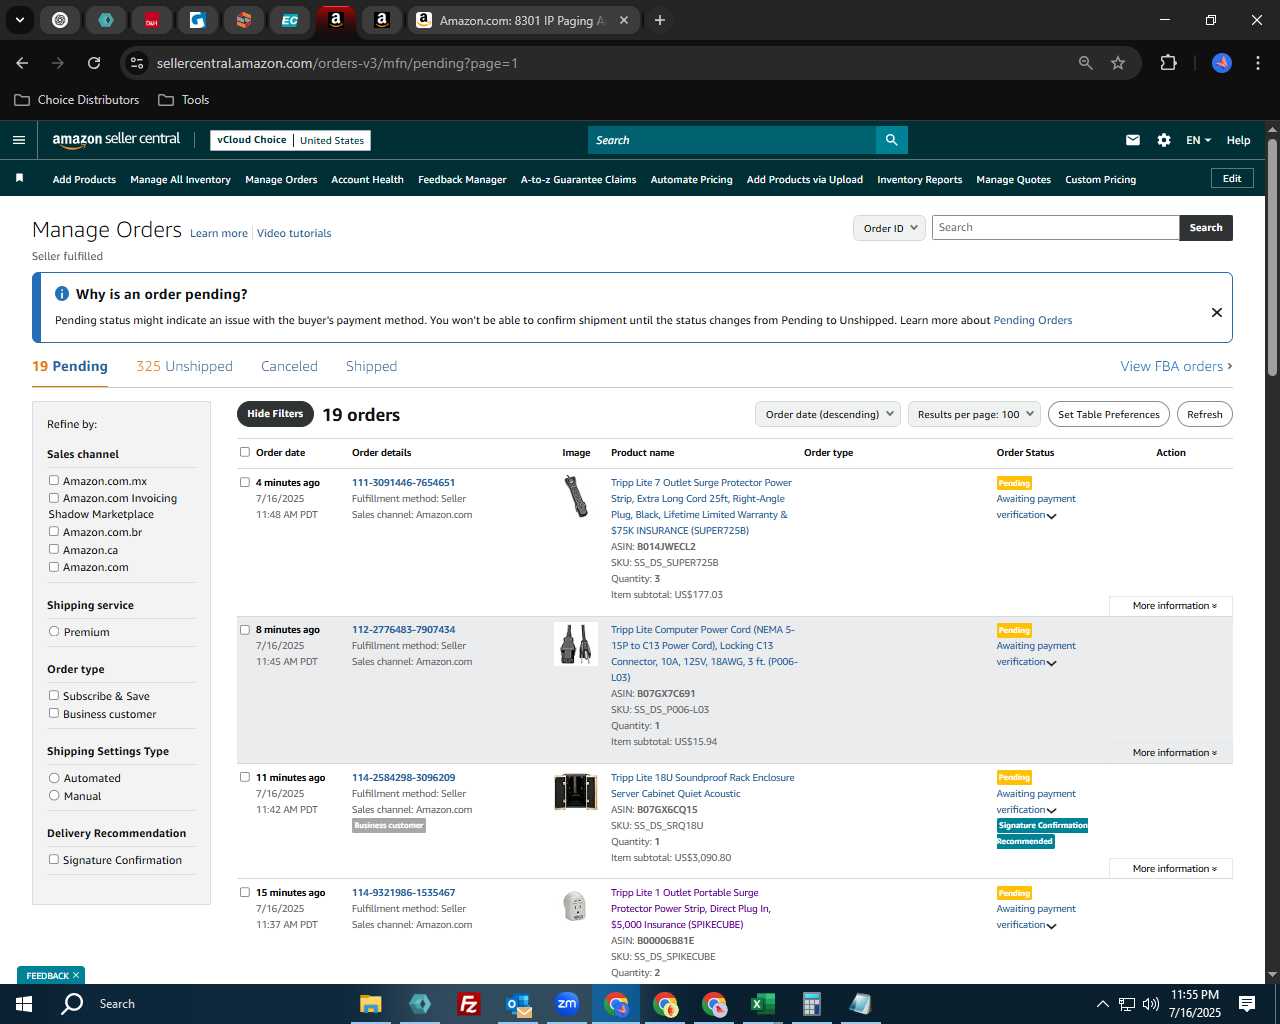1280x1024 pixels.
Task: Check the Amazon.com.br sales channel
Action: (x=54, y=531)
